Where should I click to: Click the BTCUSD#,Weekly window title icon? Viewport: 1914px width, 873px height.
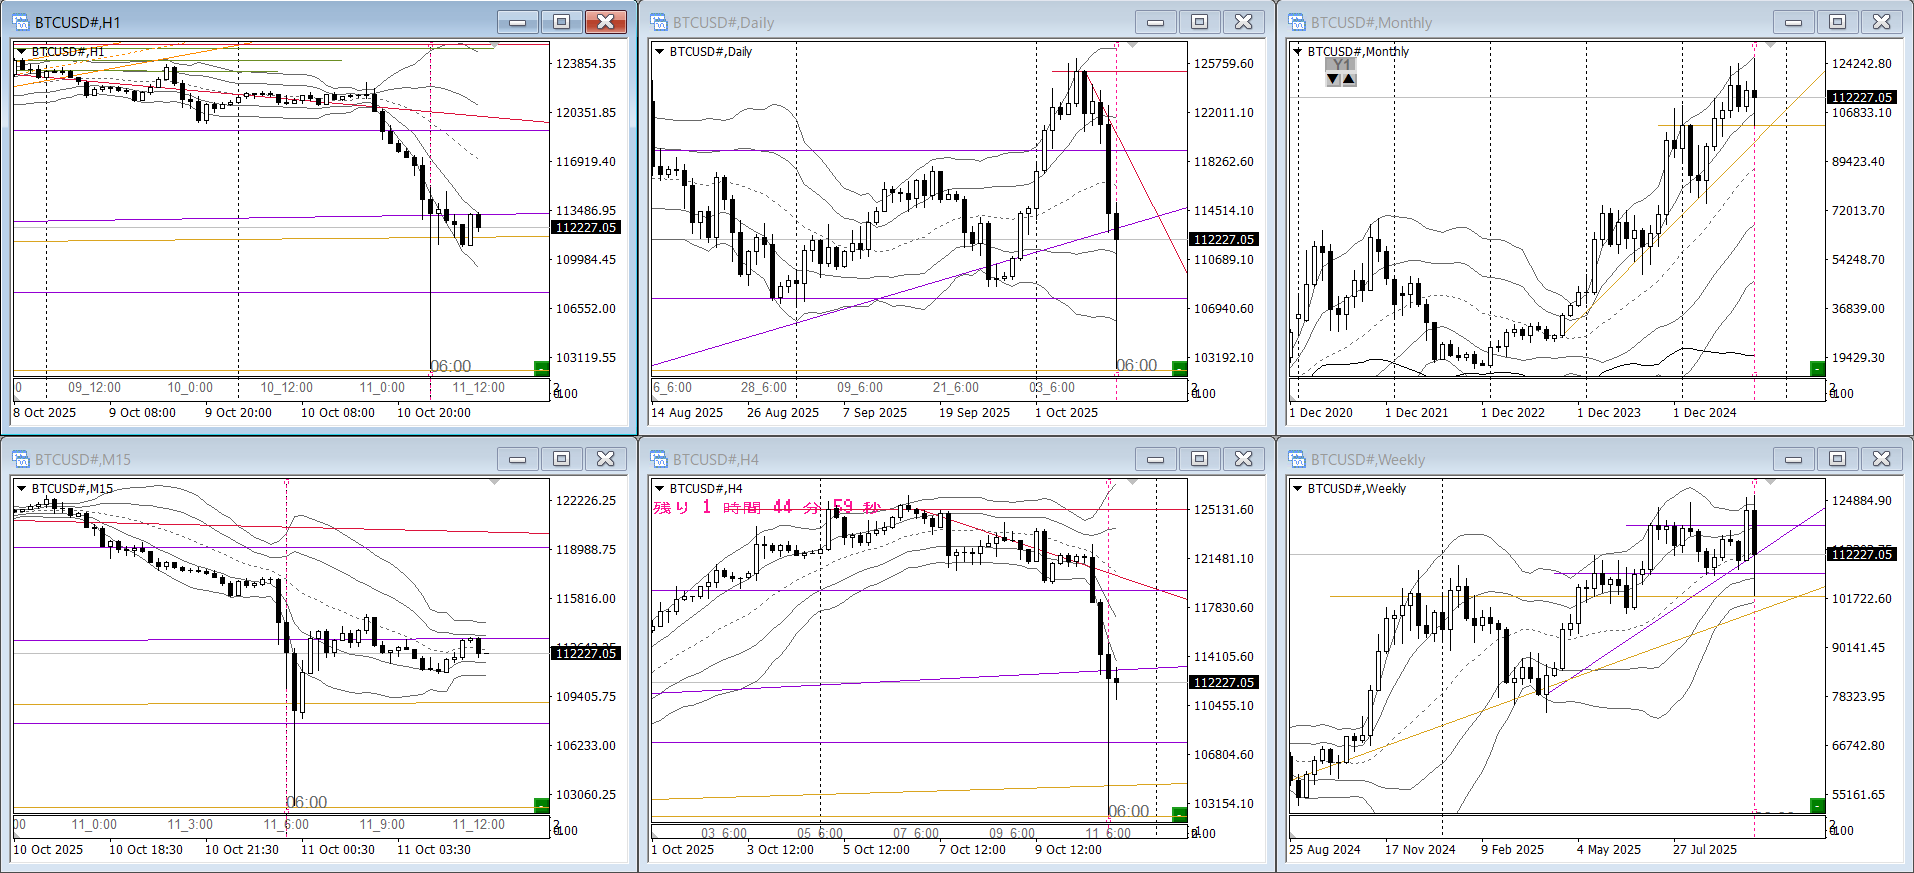(1297, 459)
